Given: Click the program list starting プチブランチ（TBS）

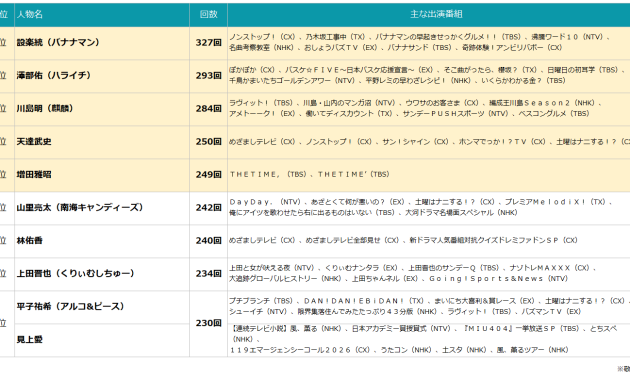Looking at the screenshot, I should 429,307.
